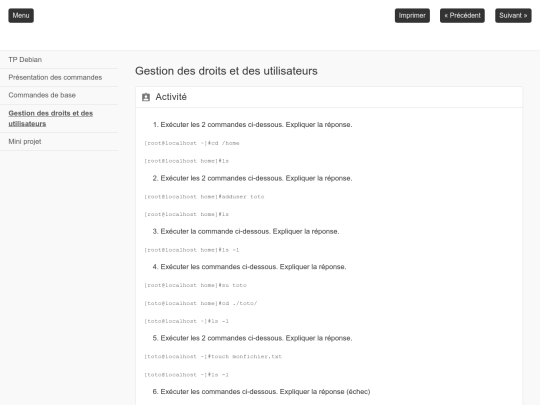
Task: Open Mini projet section
Action: pyautogui.click(x=25, y=142)
